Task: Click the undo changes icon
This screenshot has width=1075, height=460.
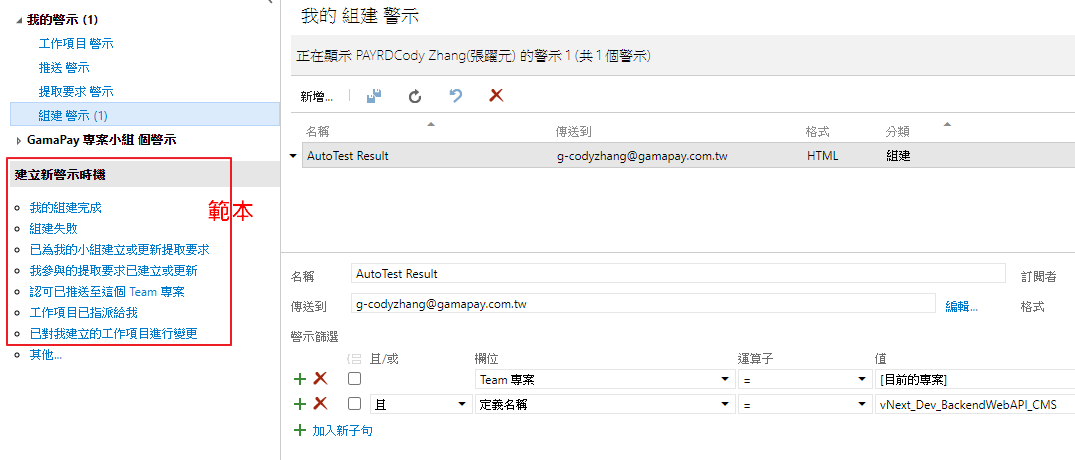Action: pyautogui.click(x=455, y=96)
